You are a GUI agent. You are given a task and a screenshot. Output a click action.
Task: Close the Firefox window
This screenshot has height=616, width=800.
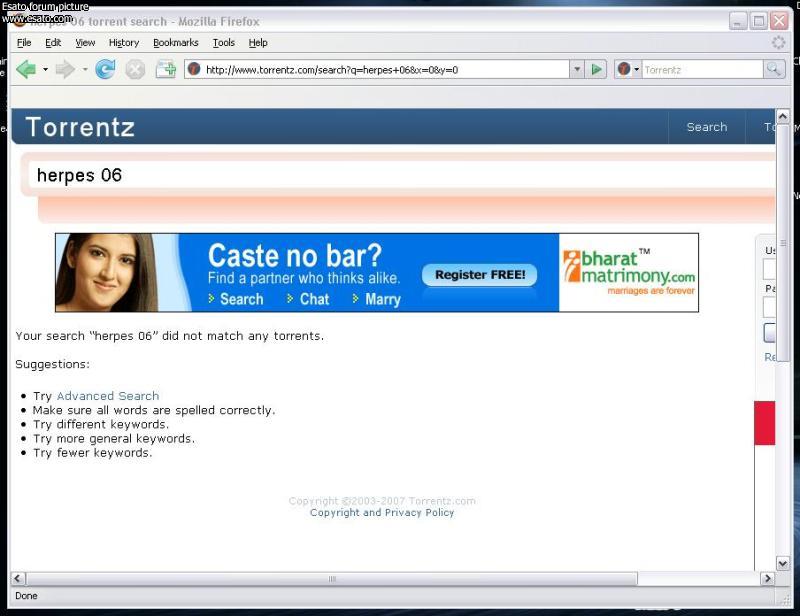(779, 21)
